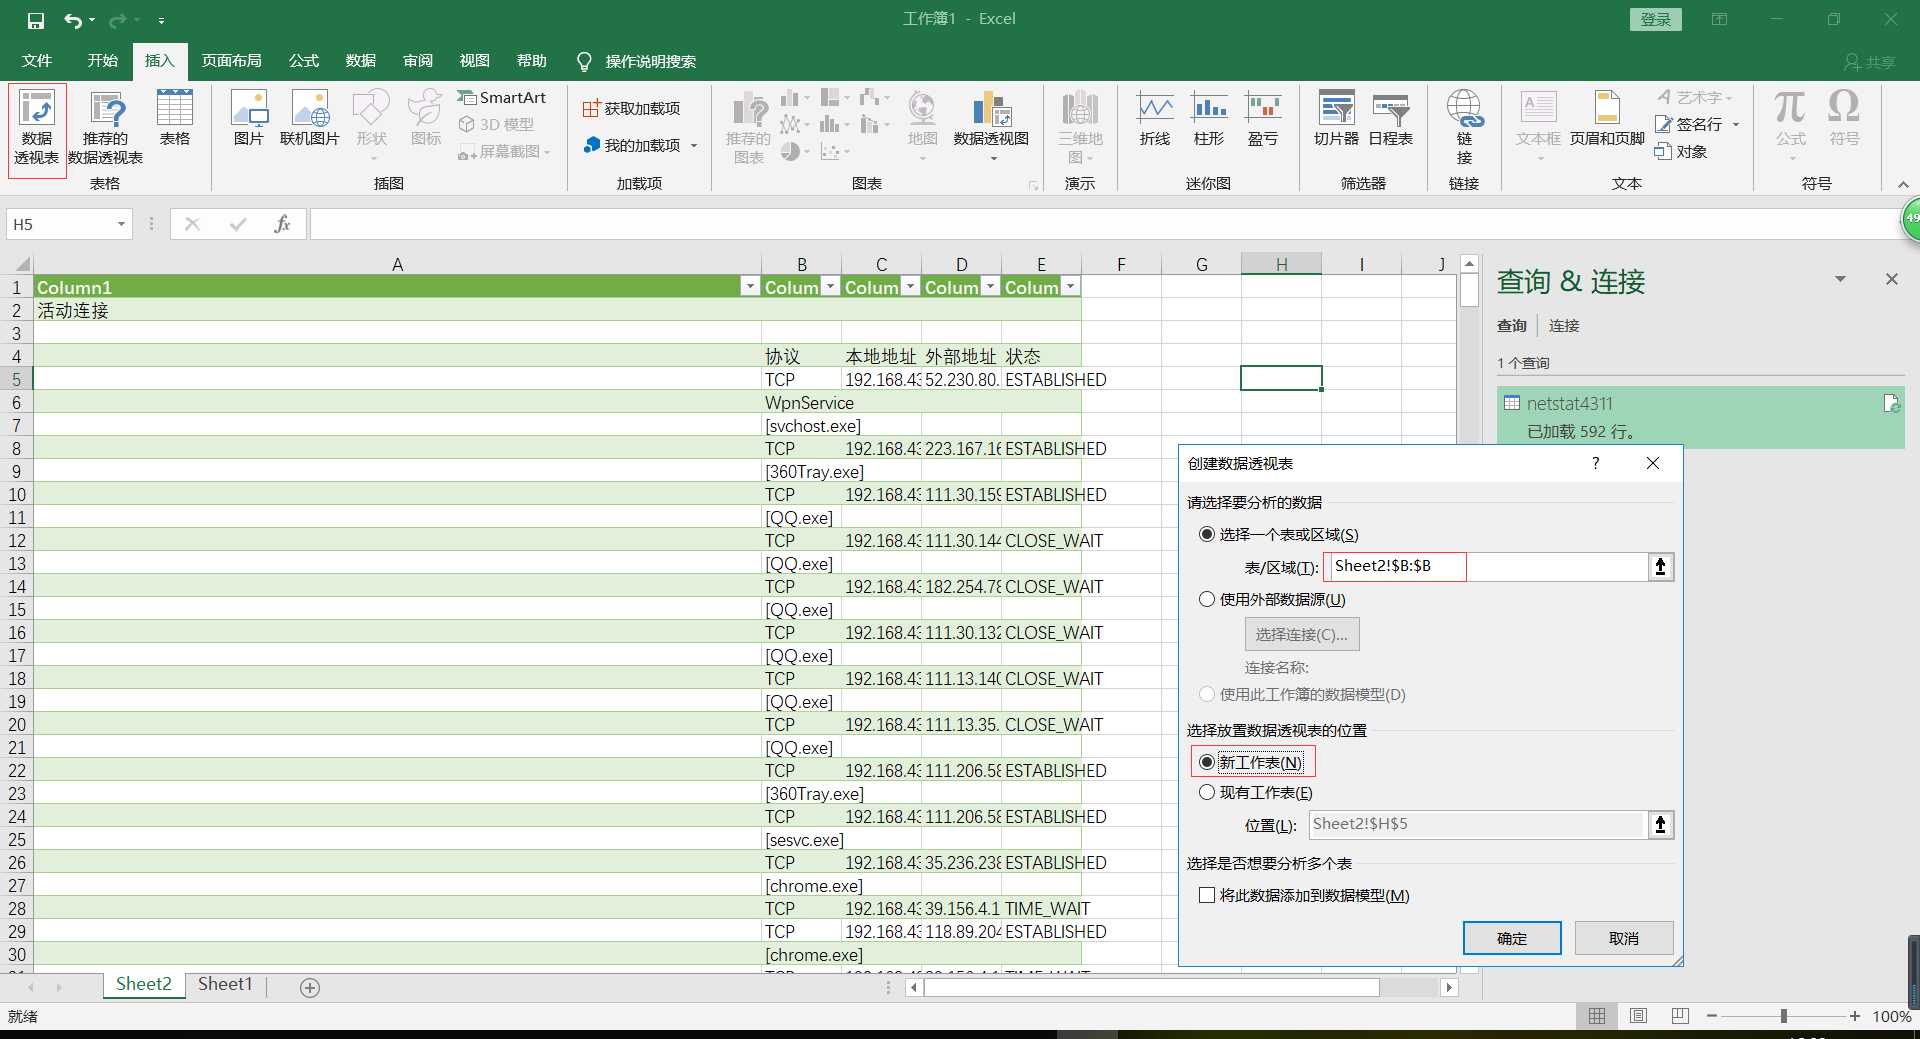
Task: Click Get Add-ins (获取加载项)
Action: pyautogui.click(x=632, y=108)
